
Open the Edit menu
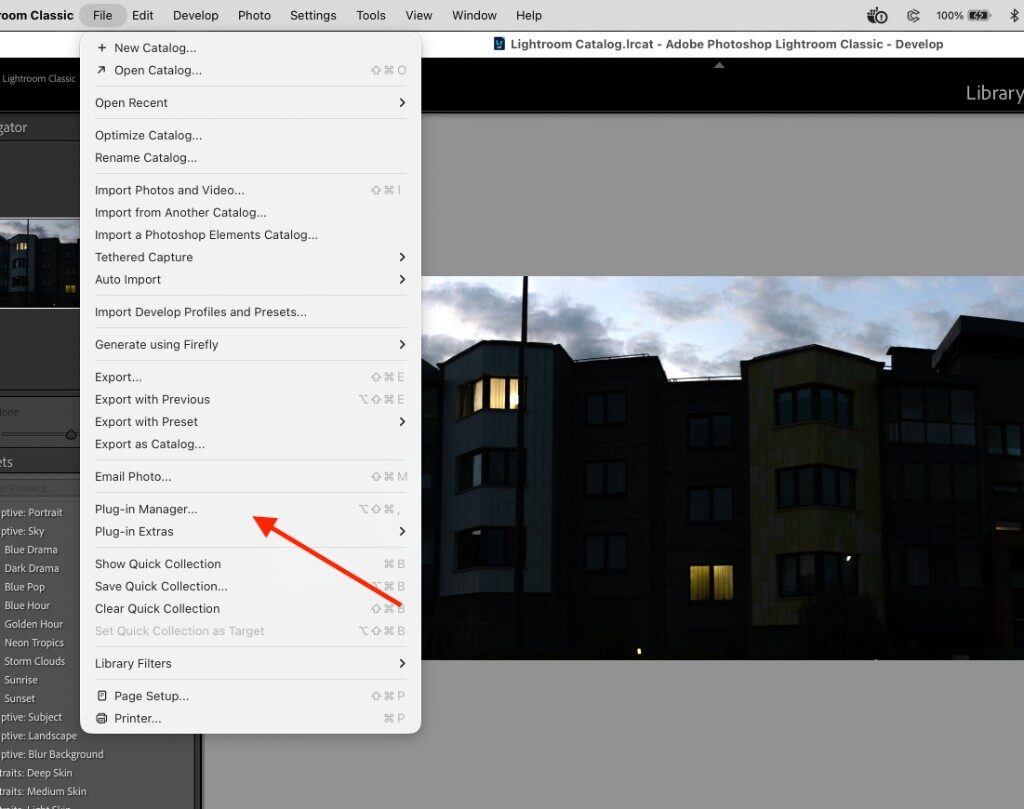pyautogui.click(x=142, y=15)
